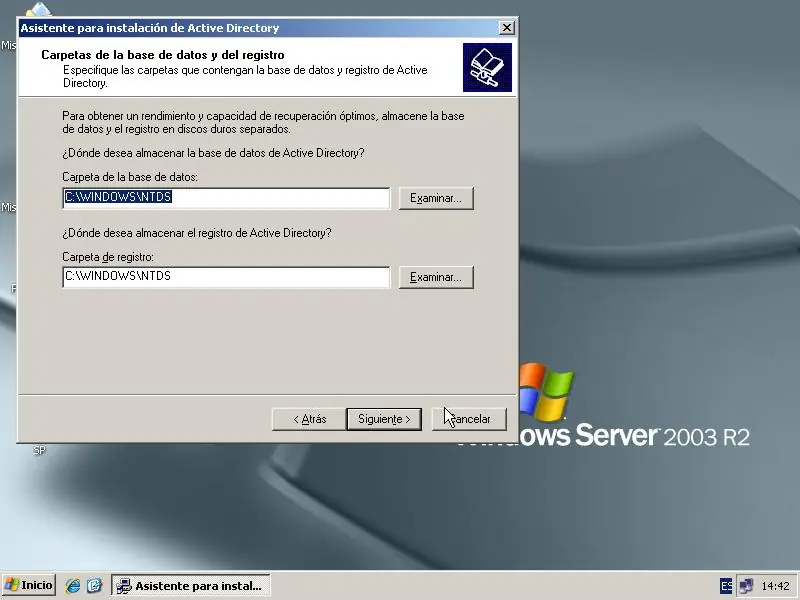This screenshot has height=600, width=800.
Task: Cancel the Active Directory wizard
Action: pos(469,419)
